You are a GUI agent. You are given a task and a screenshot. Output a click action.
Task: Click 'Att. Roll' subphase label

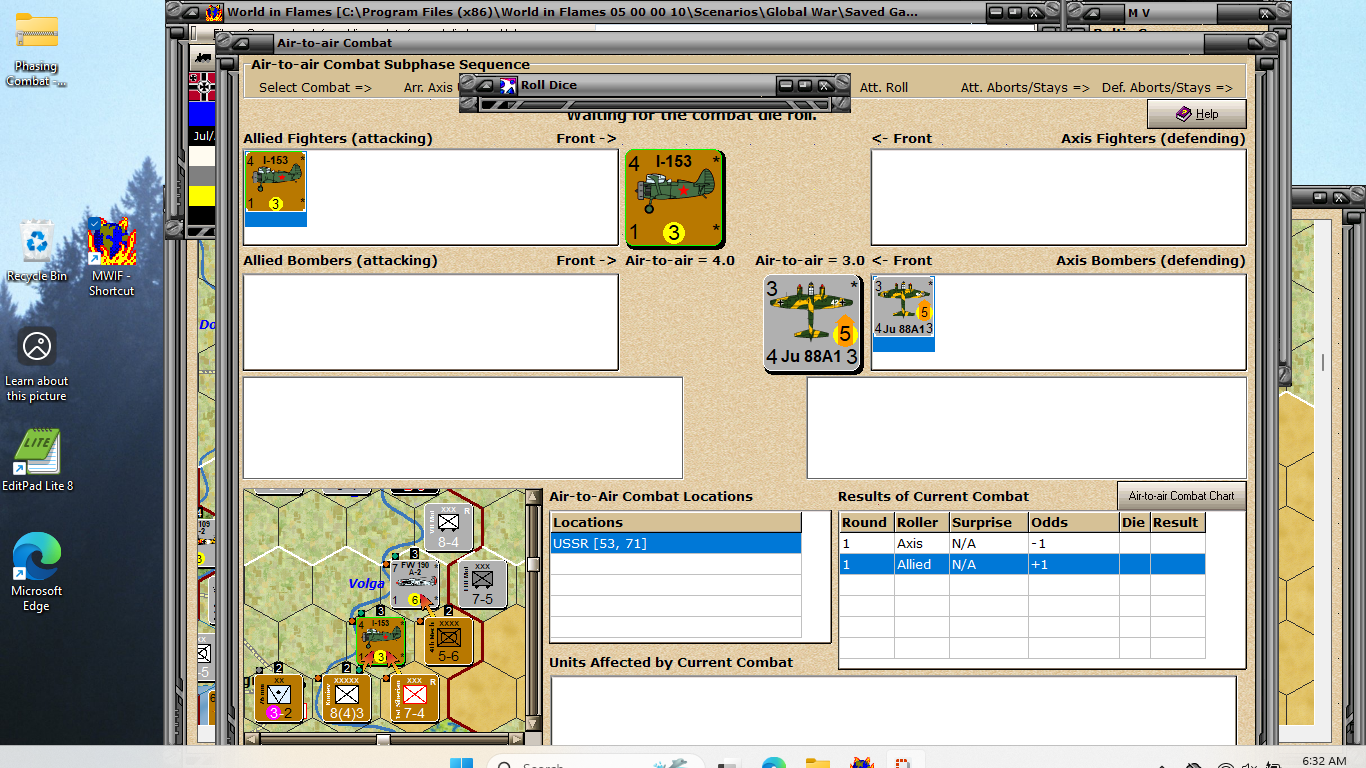click(x=884, y=87)
